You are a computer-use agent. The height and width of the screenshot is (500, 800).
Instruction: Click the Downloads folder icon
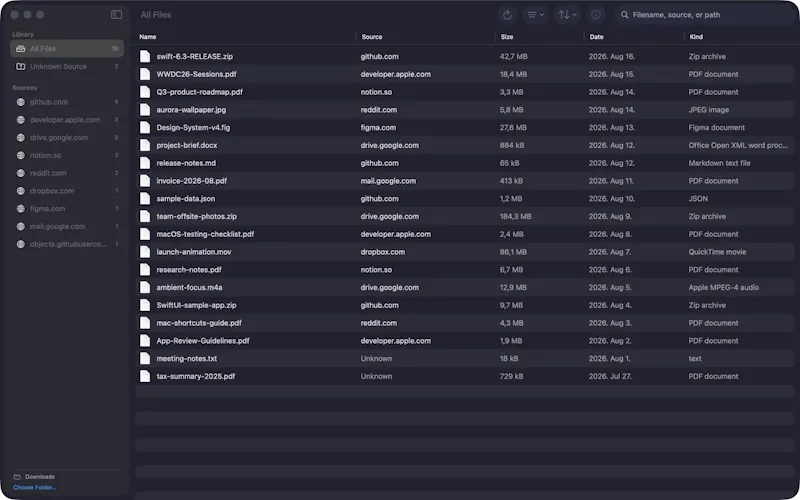point(17,477)
